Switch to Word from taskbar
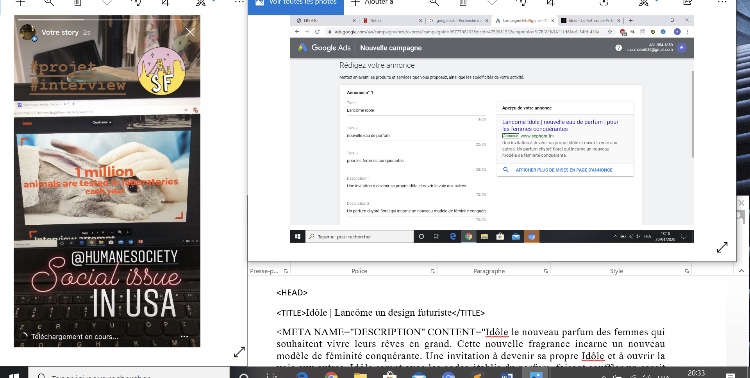The width and height of the screenshot is (750, 378). click(x=507, y=376)
